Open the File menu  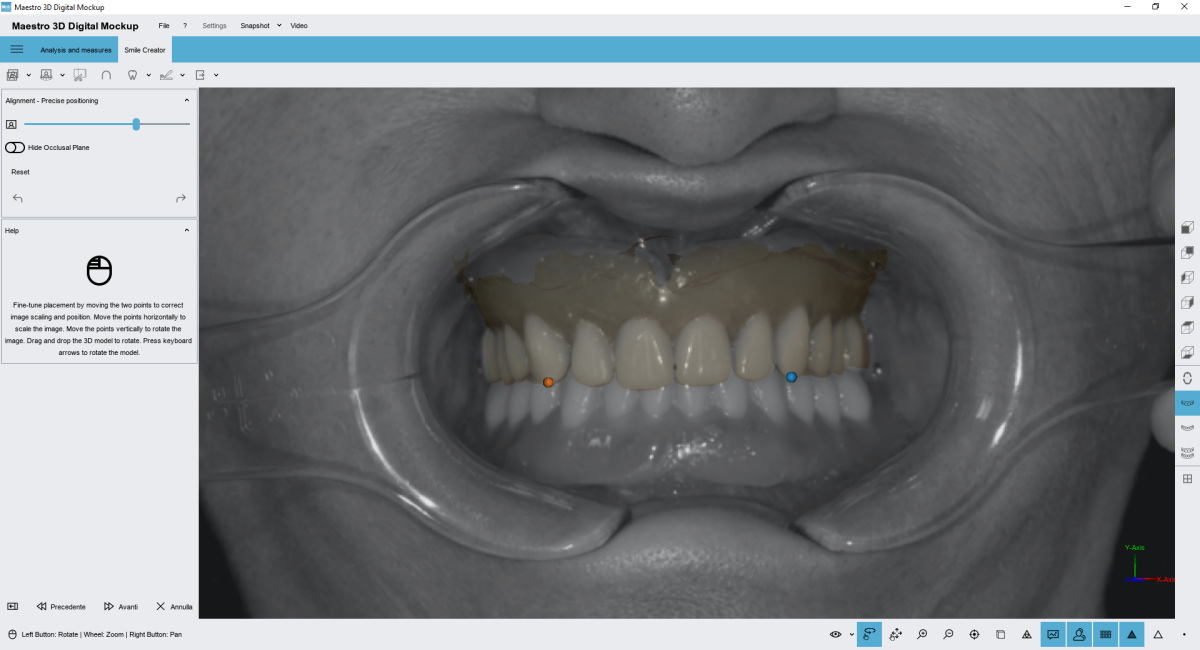click(164, 25)
